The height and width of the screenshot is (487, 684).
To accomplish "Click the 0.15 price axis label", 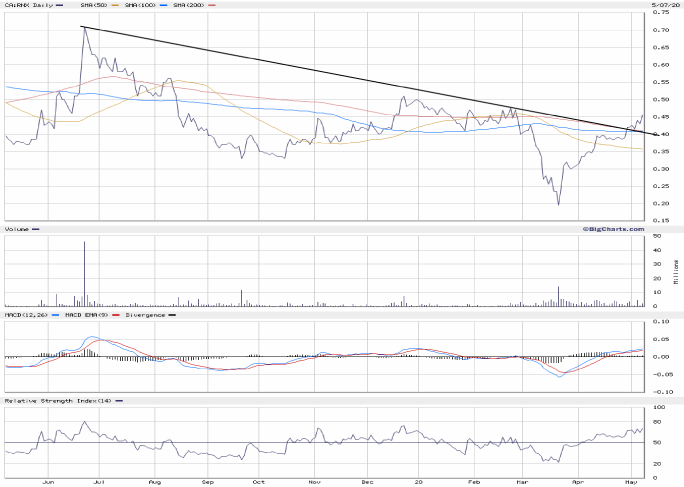I will pyautogui.click(x=661, y=220).
